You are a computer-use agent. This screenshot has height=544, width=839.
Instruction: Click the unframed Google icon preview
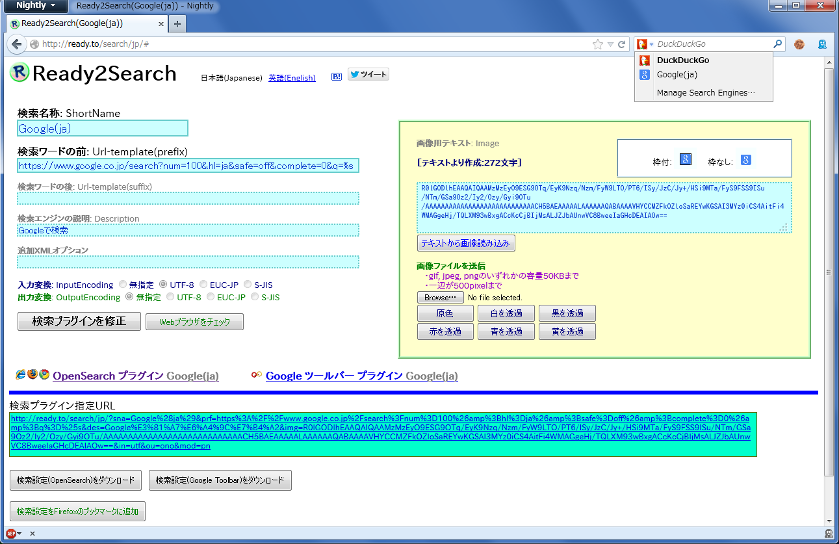tap(745, 160)
